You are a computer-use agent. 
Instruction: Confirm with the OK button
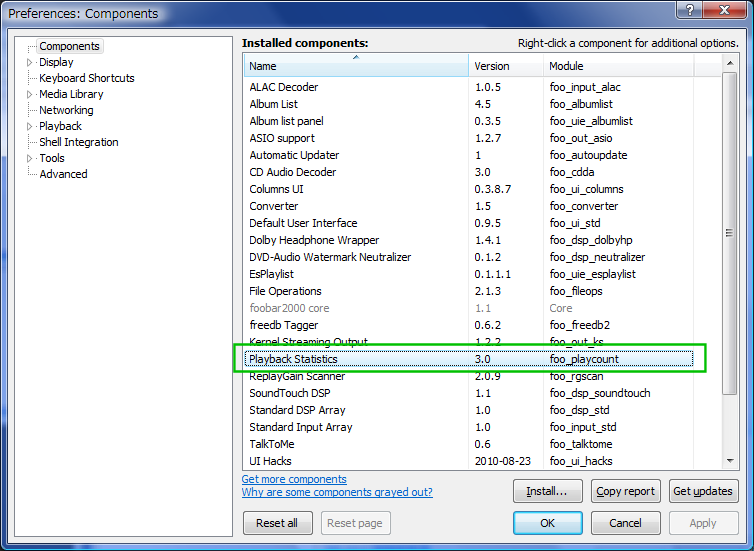(548, 523)
